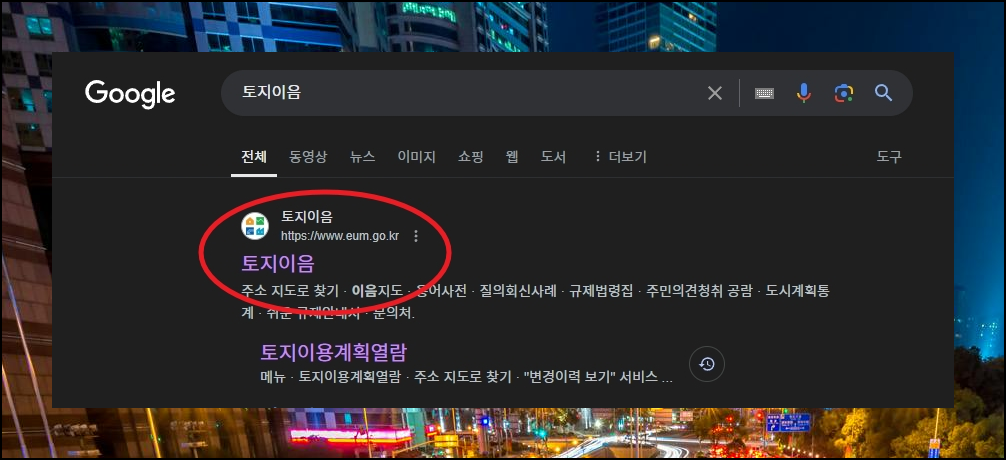Click the 규제법령집 snippet text
This screenshot has height=460, width=1006.
click(x=603, y=291)
